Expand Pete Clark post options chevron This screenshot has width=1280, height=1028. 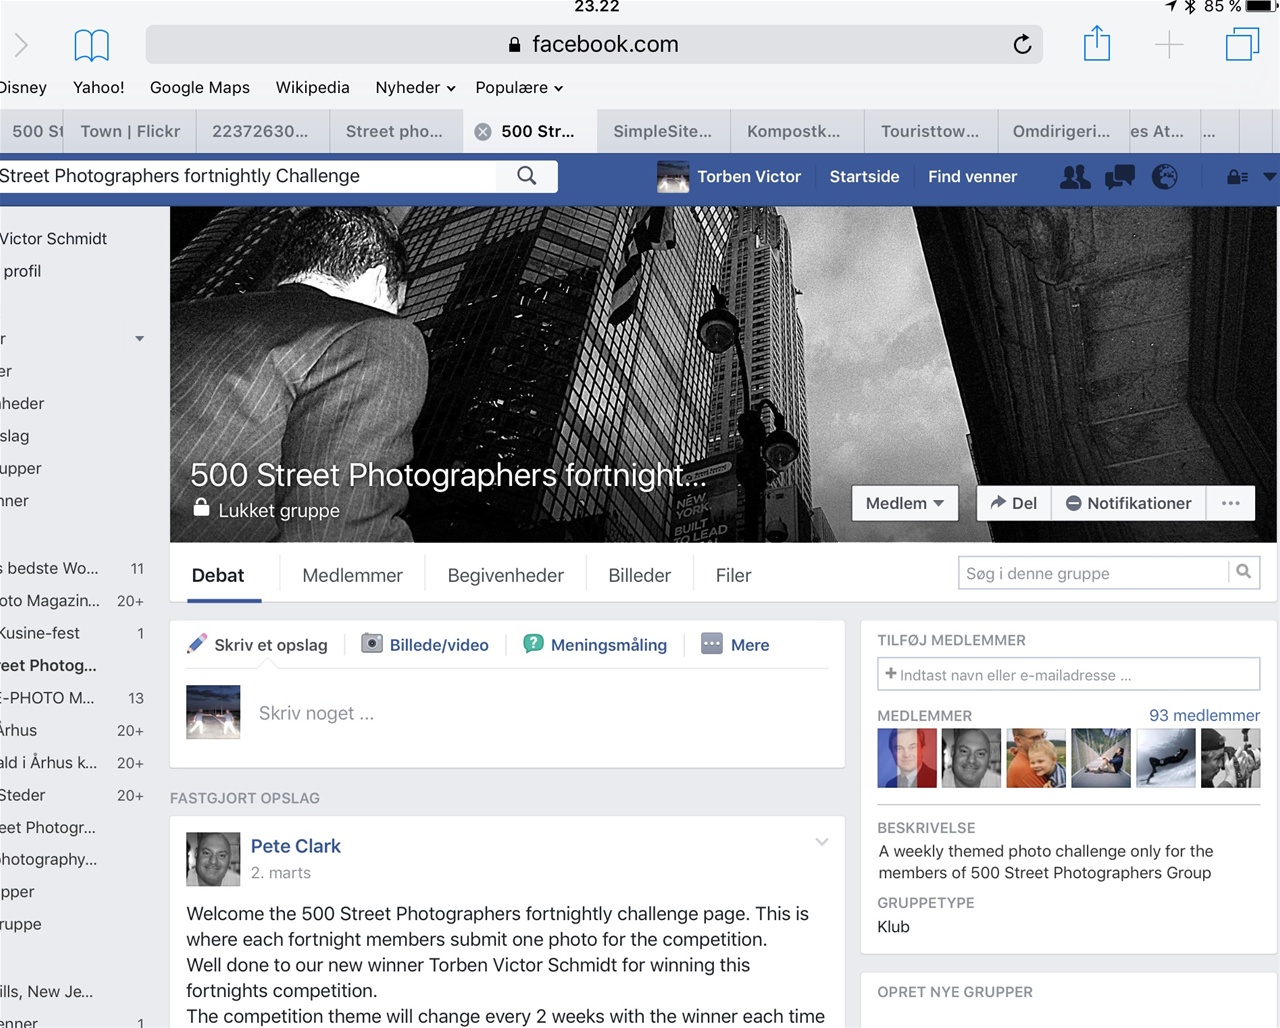pyautogui.click(x=822, y=842)
